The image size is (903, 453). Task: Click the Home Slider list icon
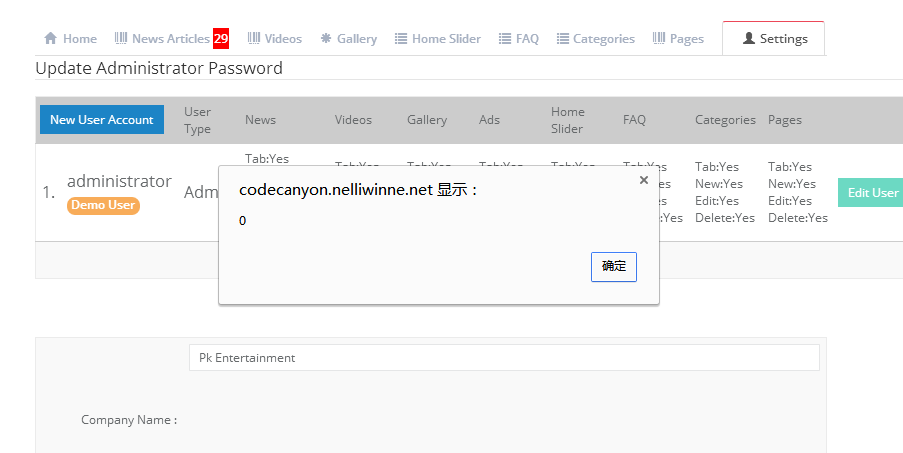[401, 39]
